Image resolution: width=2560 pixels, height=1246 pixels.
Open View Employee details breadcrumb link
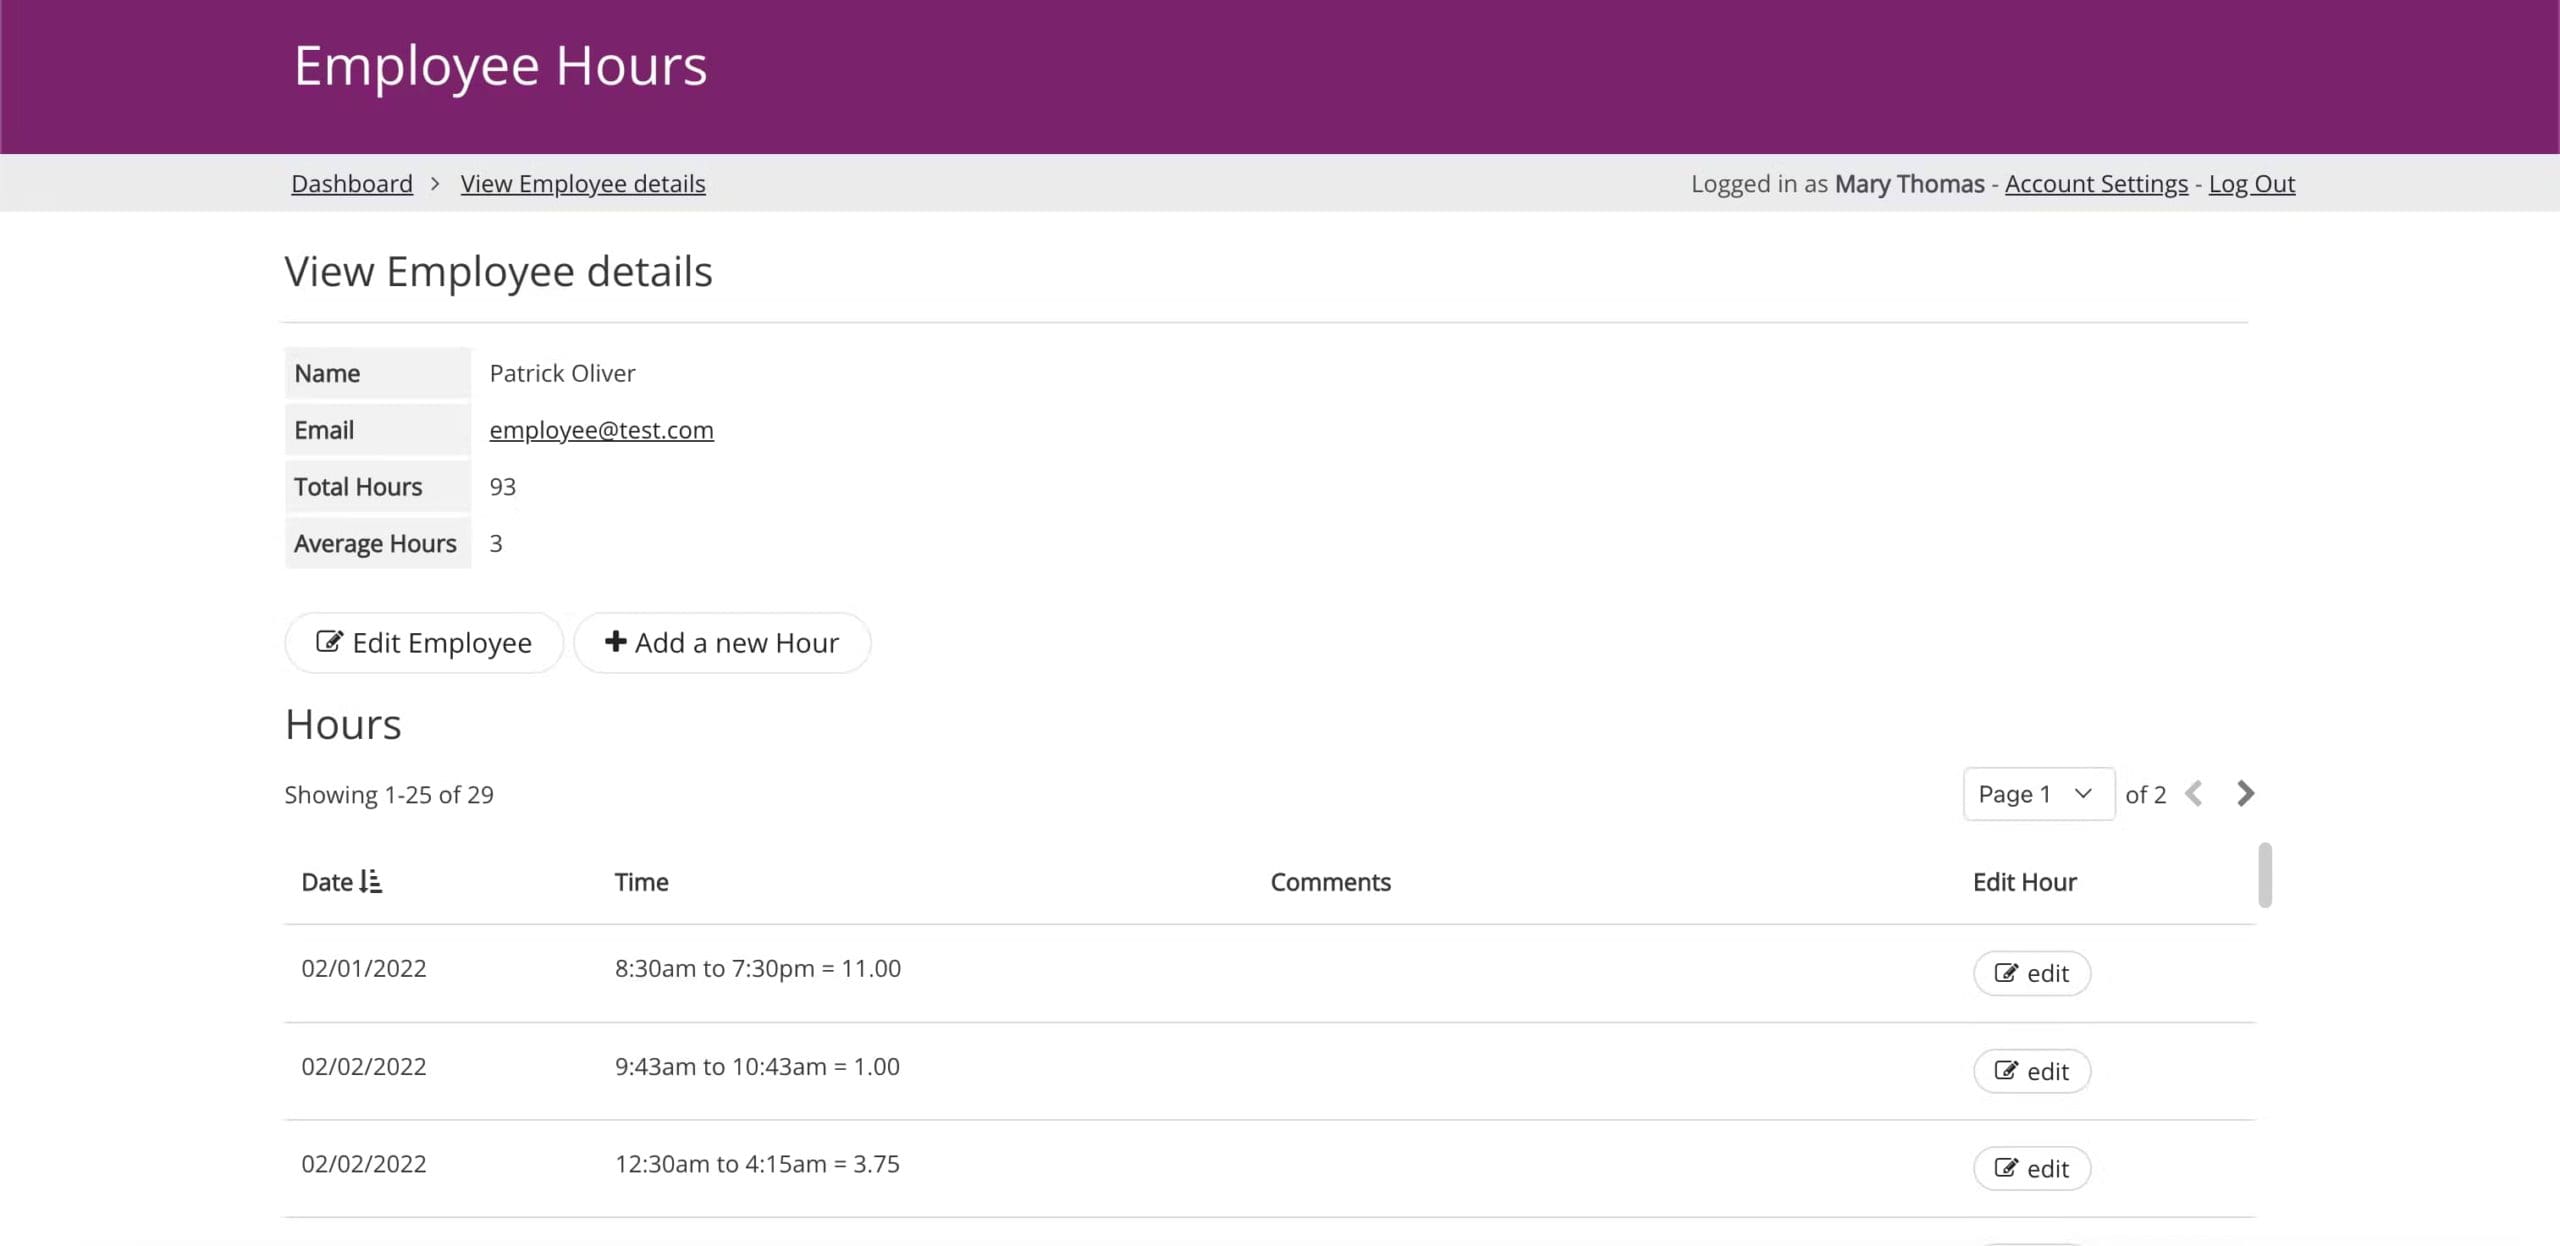click(583, 184)
